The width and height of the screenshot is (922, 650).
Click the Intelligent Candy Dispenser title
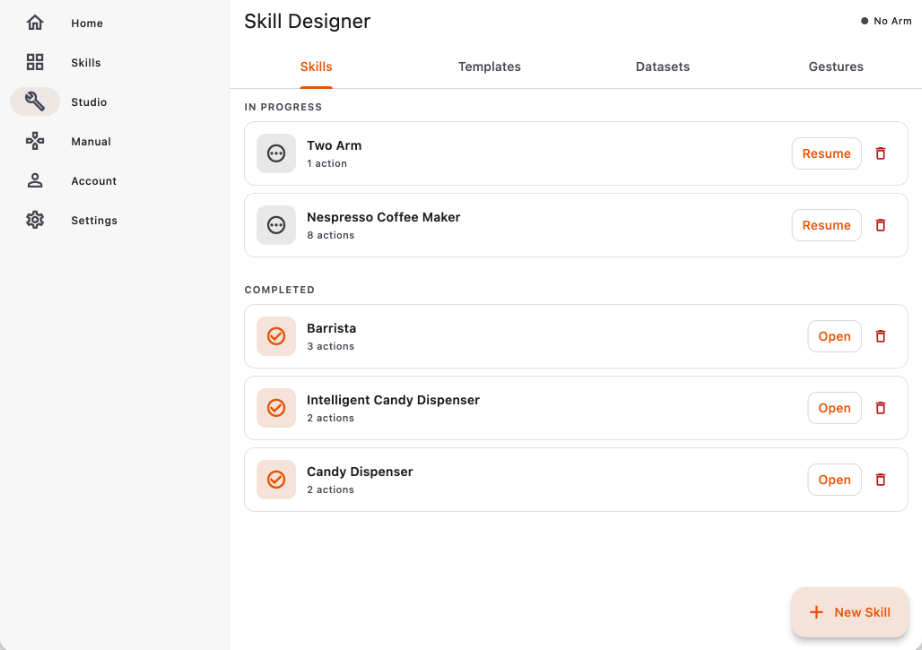coord(393,400)
